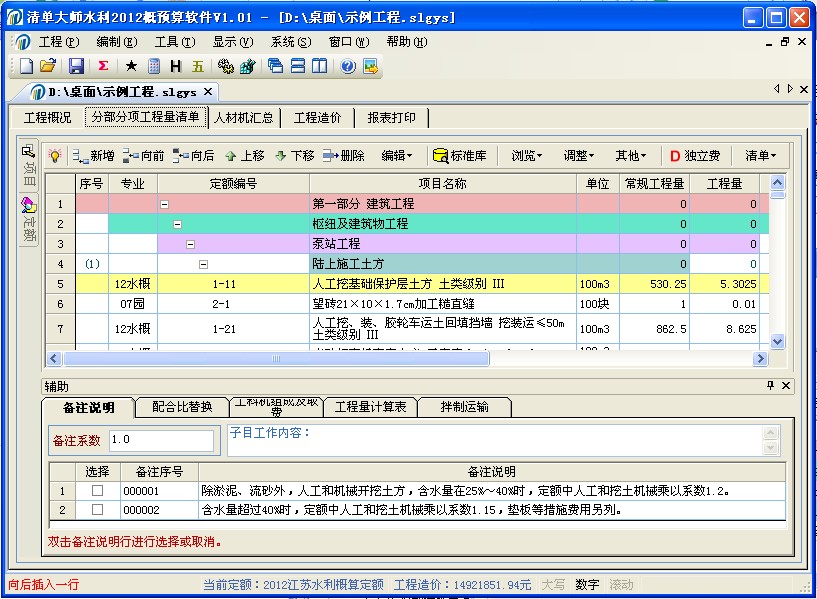Tile windows vertically via toolbar icon

pos(319,66)
